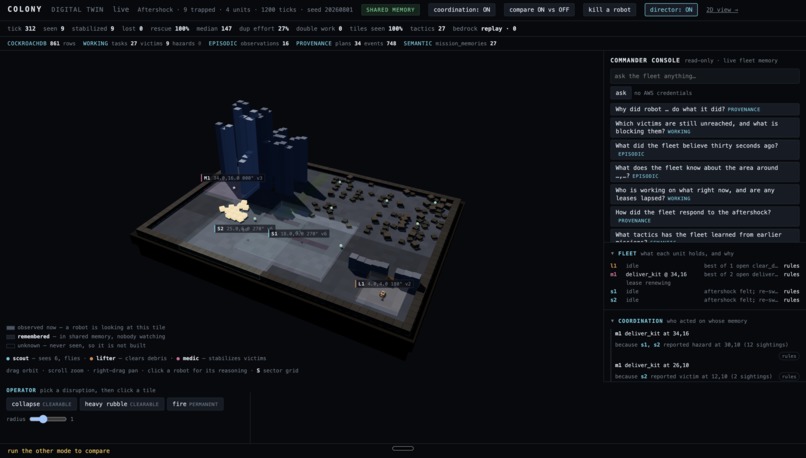Select fleet row s1 idle
The width and height of the screenshot is (806, 458).
pyautogui.click(x=705, y=291)
